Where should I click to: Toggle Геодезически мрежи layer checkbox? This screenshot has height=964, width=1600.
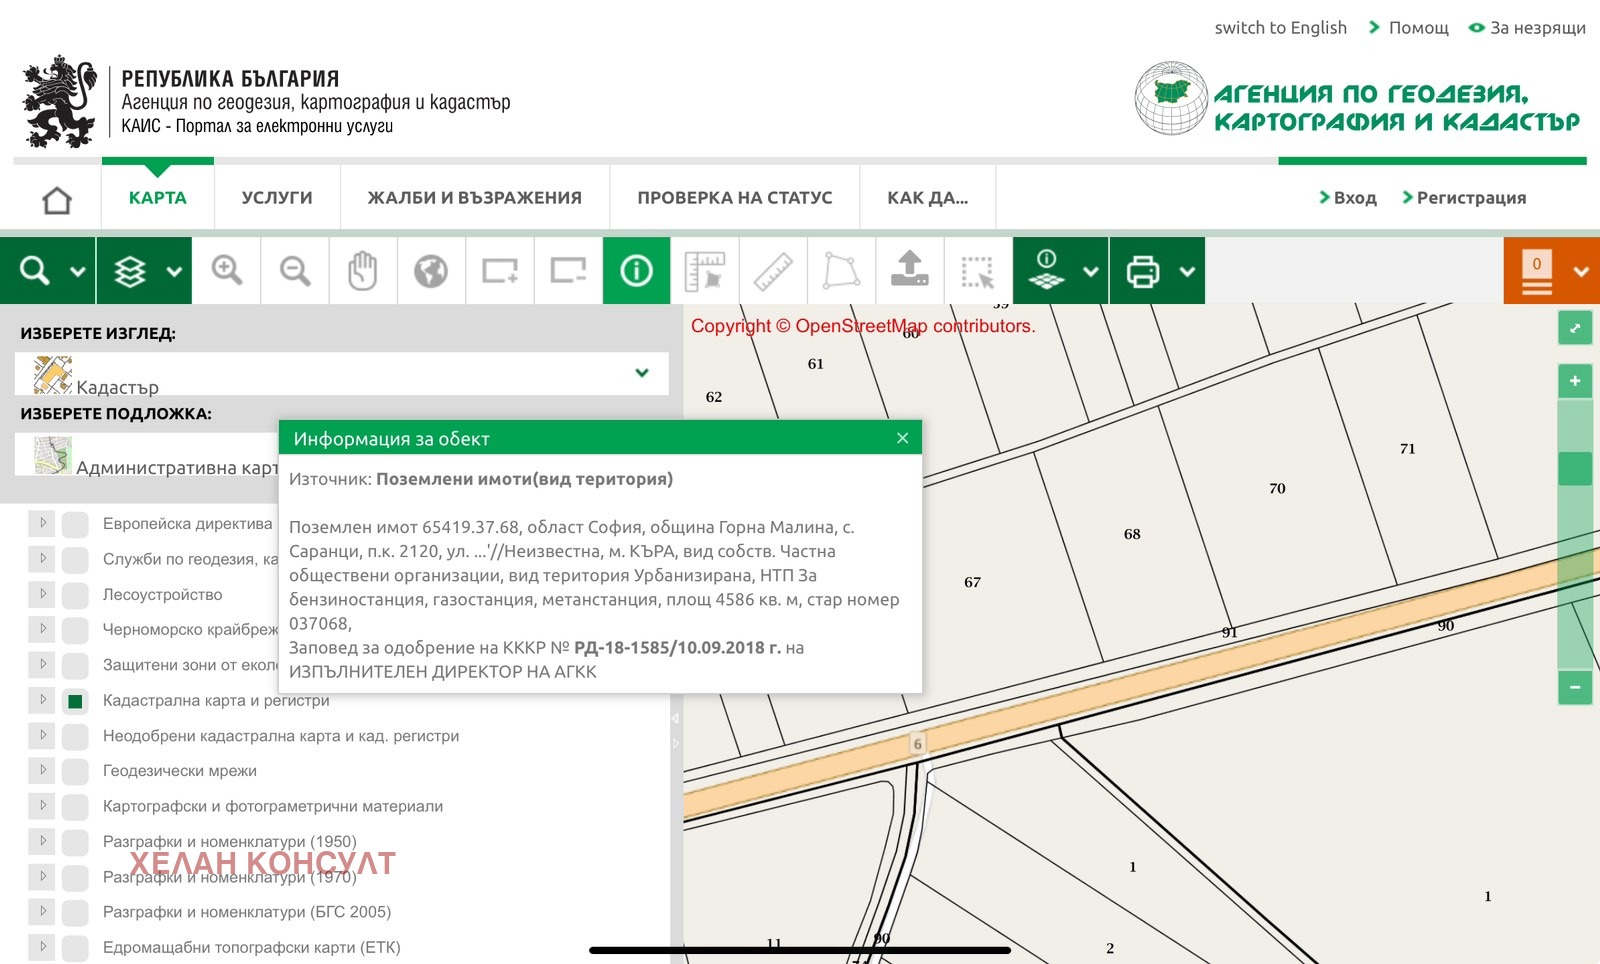pos(75,772)
